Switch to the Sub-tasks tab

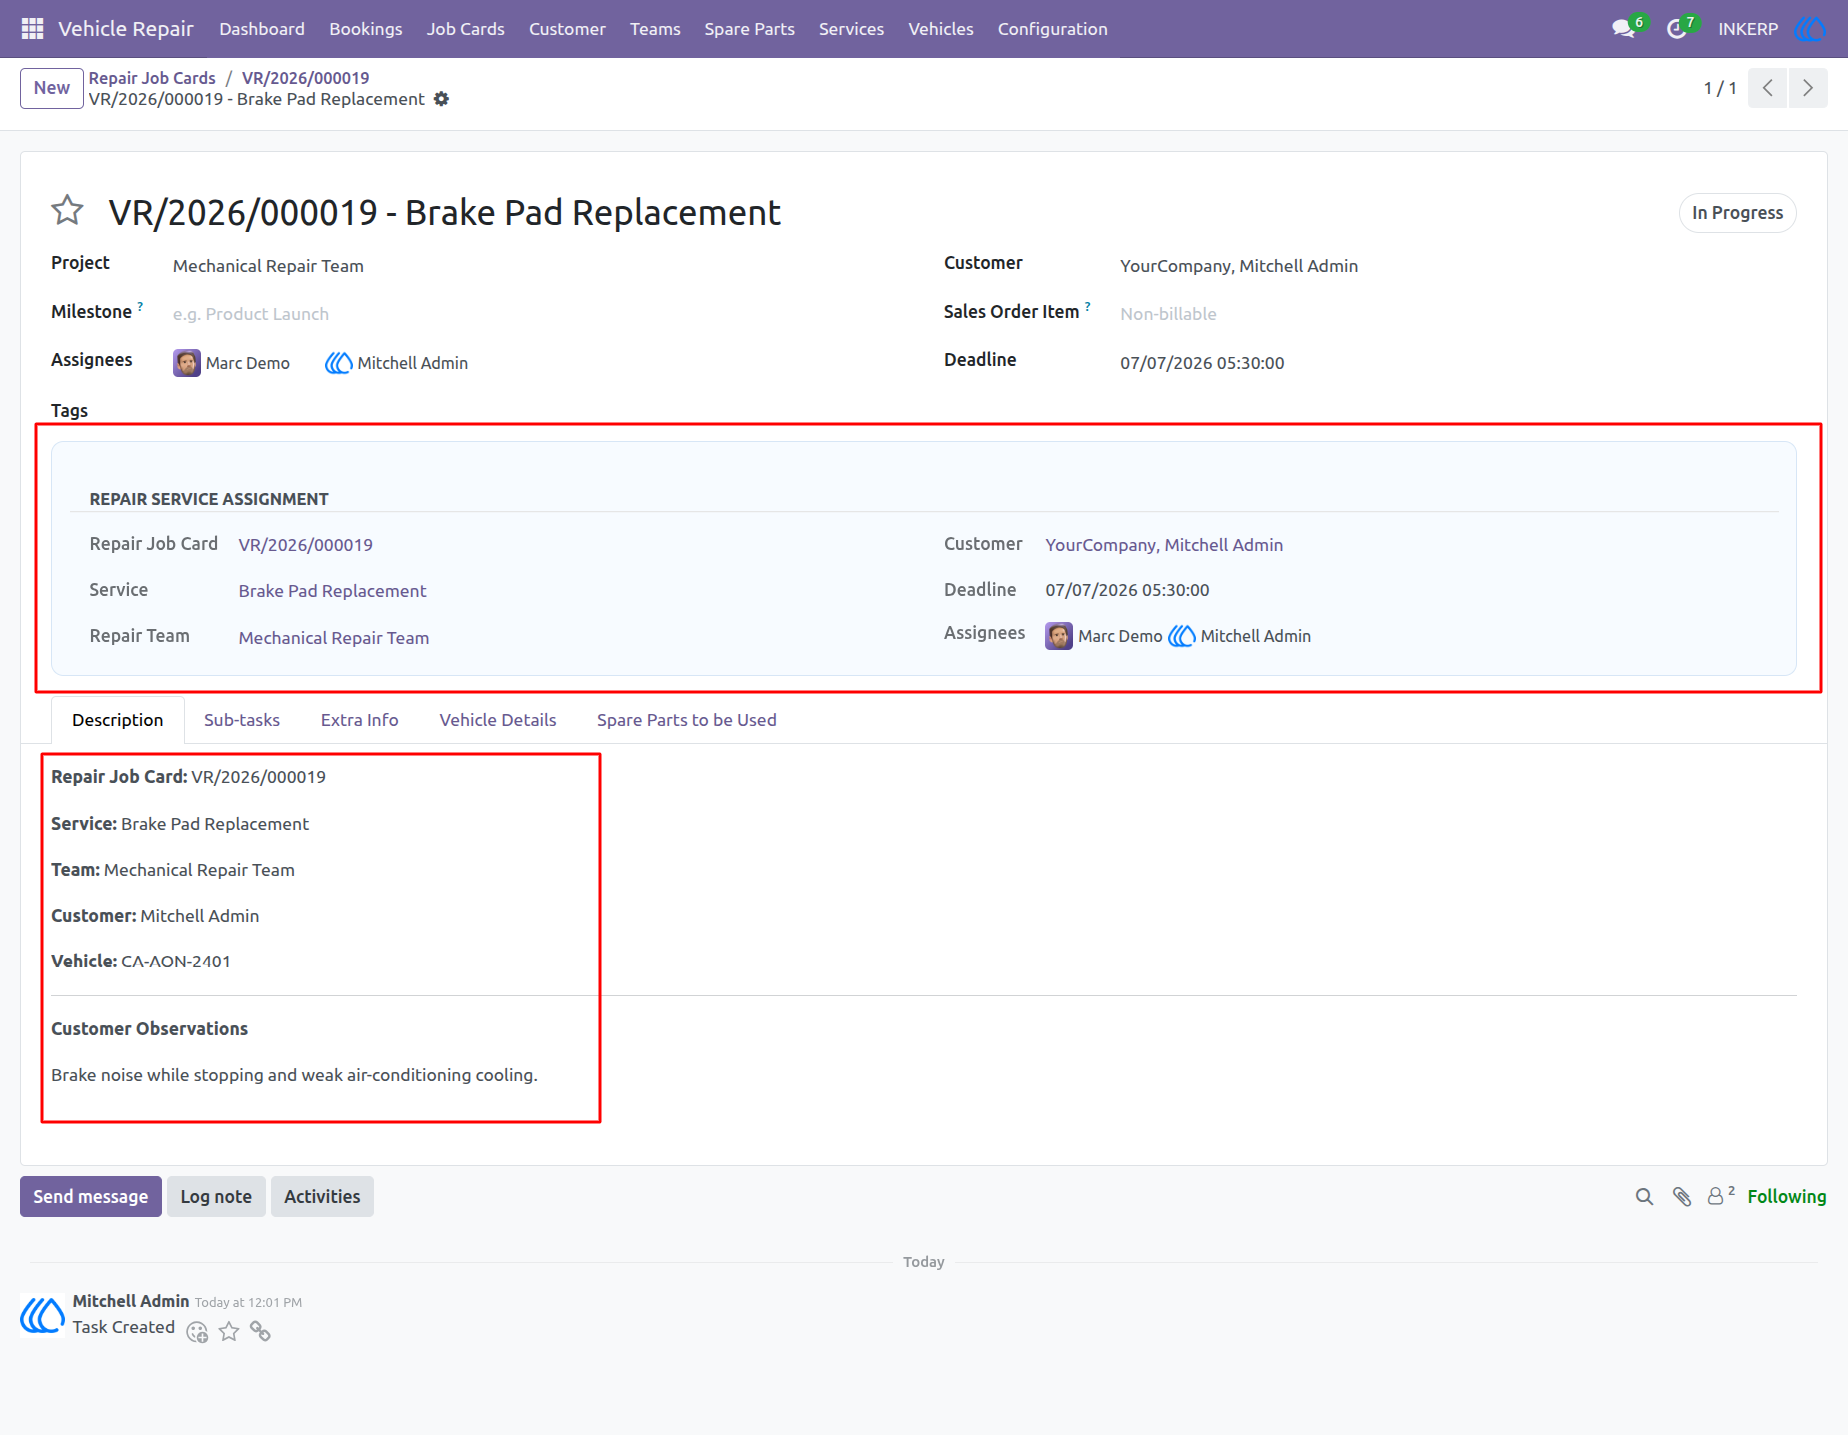click(x=242, y=720)
